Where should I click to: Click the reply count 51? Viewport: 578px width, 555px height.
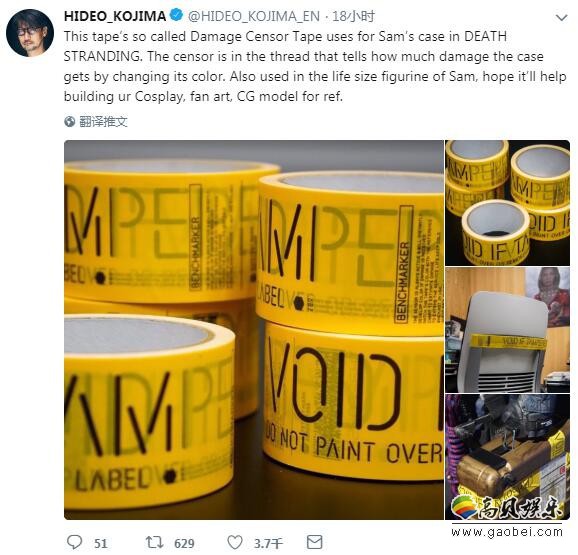100,543
